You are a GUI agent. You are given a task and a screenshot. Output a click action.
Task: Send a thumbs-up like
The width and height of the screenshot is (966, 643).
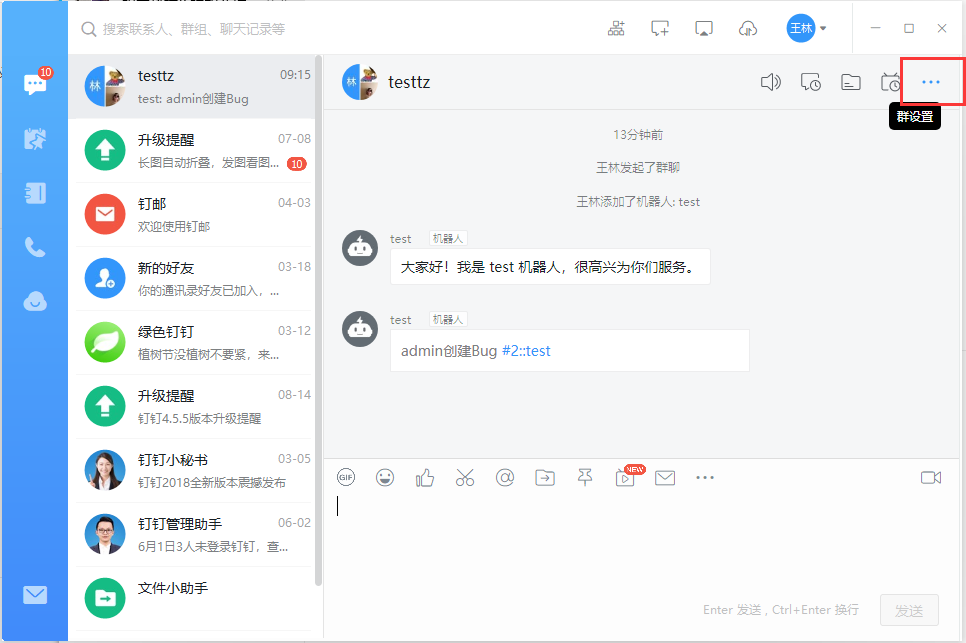425,477
